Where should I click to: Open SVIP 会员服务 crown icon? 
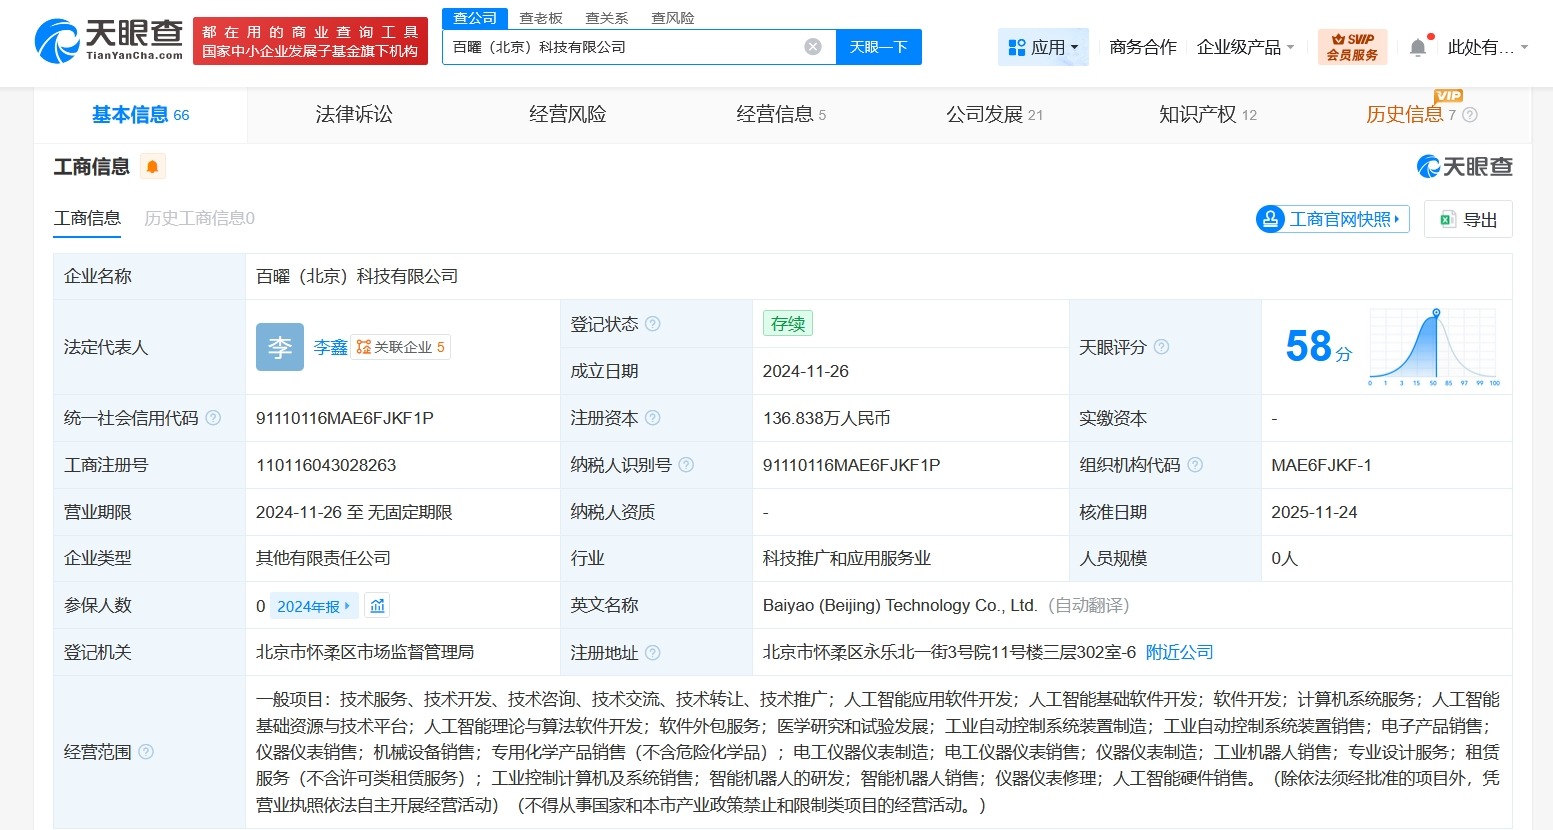click(1352, 45)
